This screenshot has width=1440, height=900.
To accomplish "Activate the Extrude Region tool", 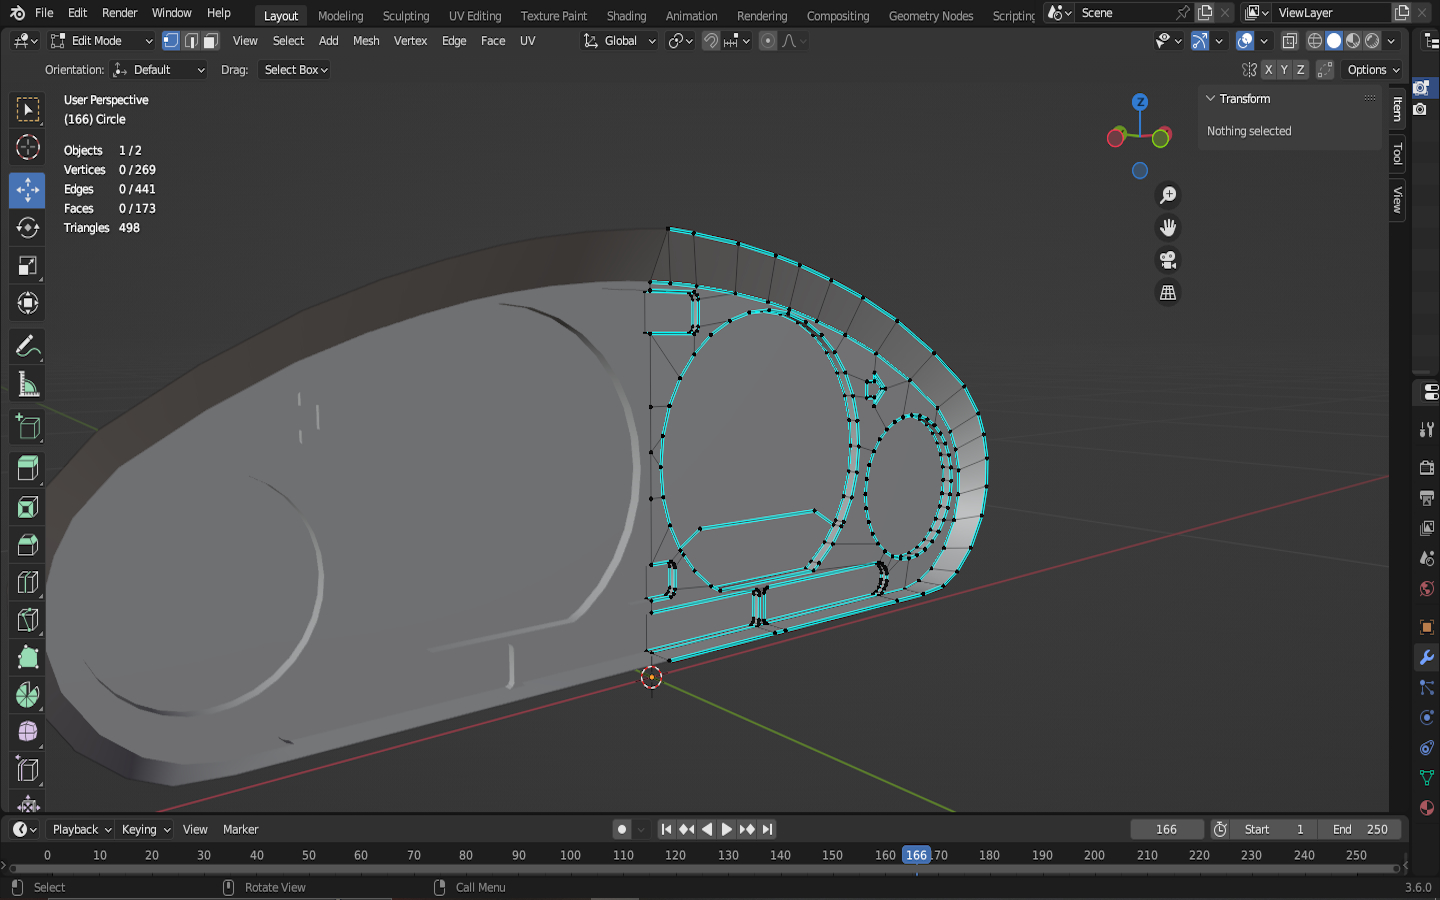I will pyautogui.click(x=27, y=468).
